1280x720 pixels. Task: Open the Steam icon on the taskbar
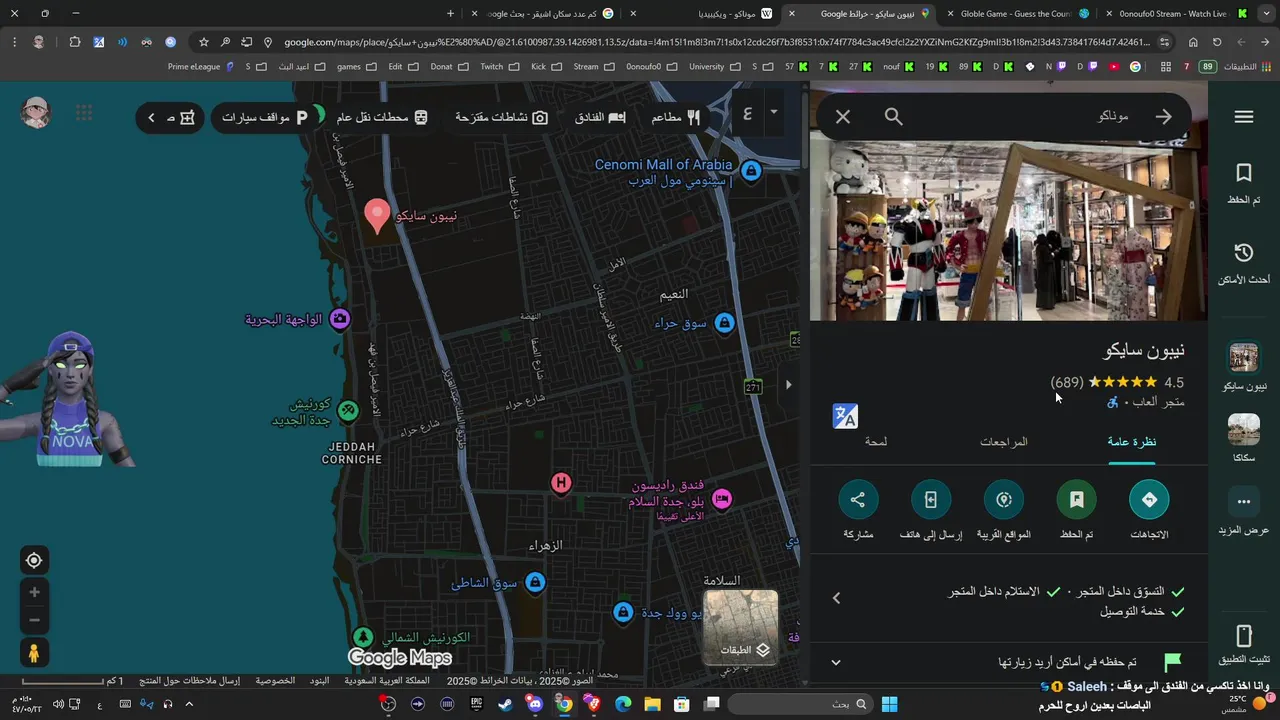506,704
